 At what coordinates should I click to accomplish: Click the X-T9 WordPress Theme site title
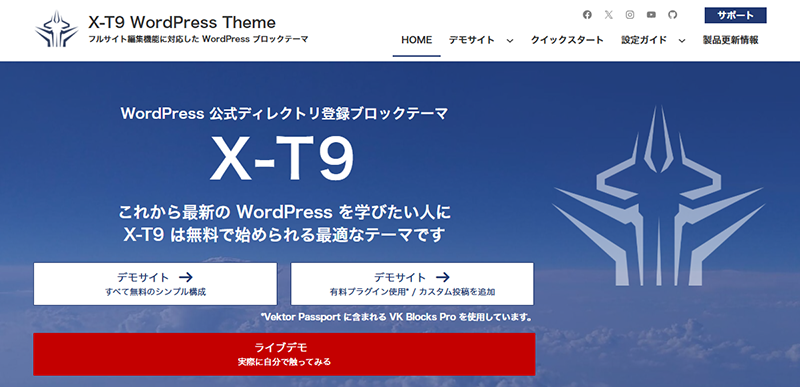182,22
